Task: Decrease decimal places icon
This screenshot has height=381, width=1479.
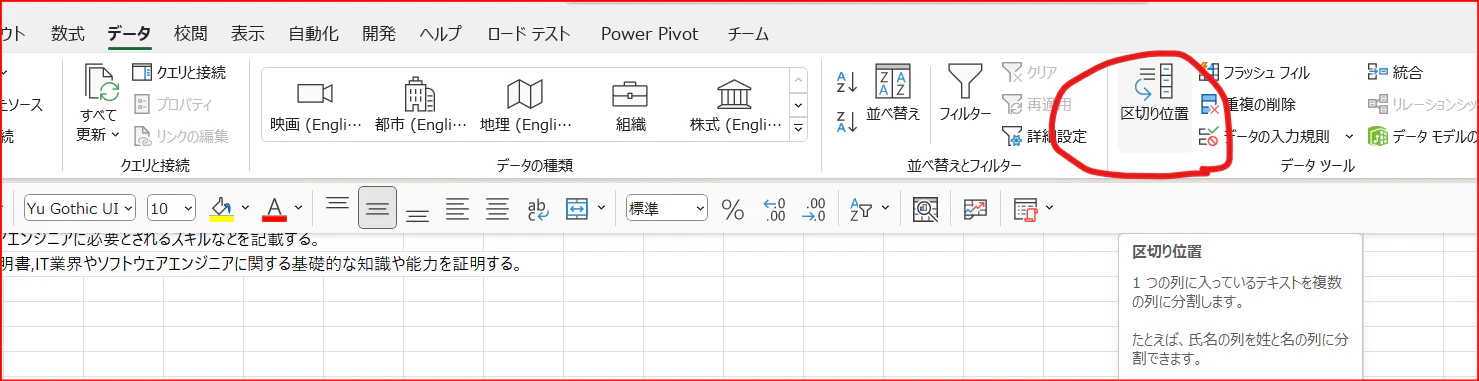Action: coord(814,208)
